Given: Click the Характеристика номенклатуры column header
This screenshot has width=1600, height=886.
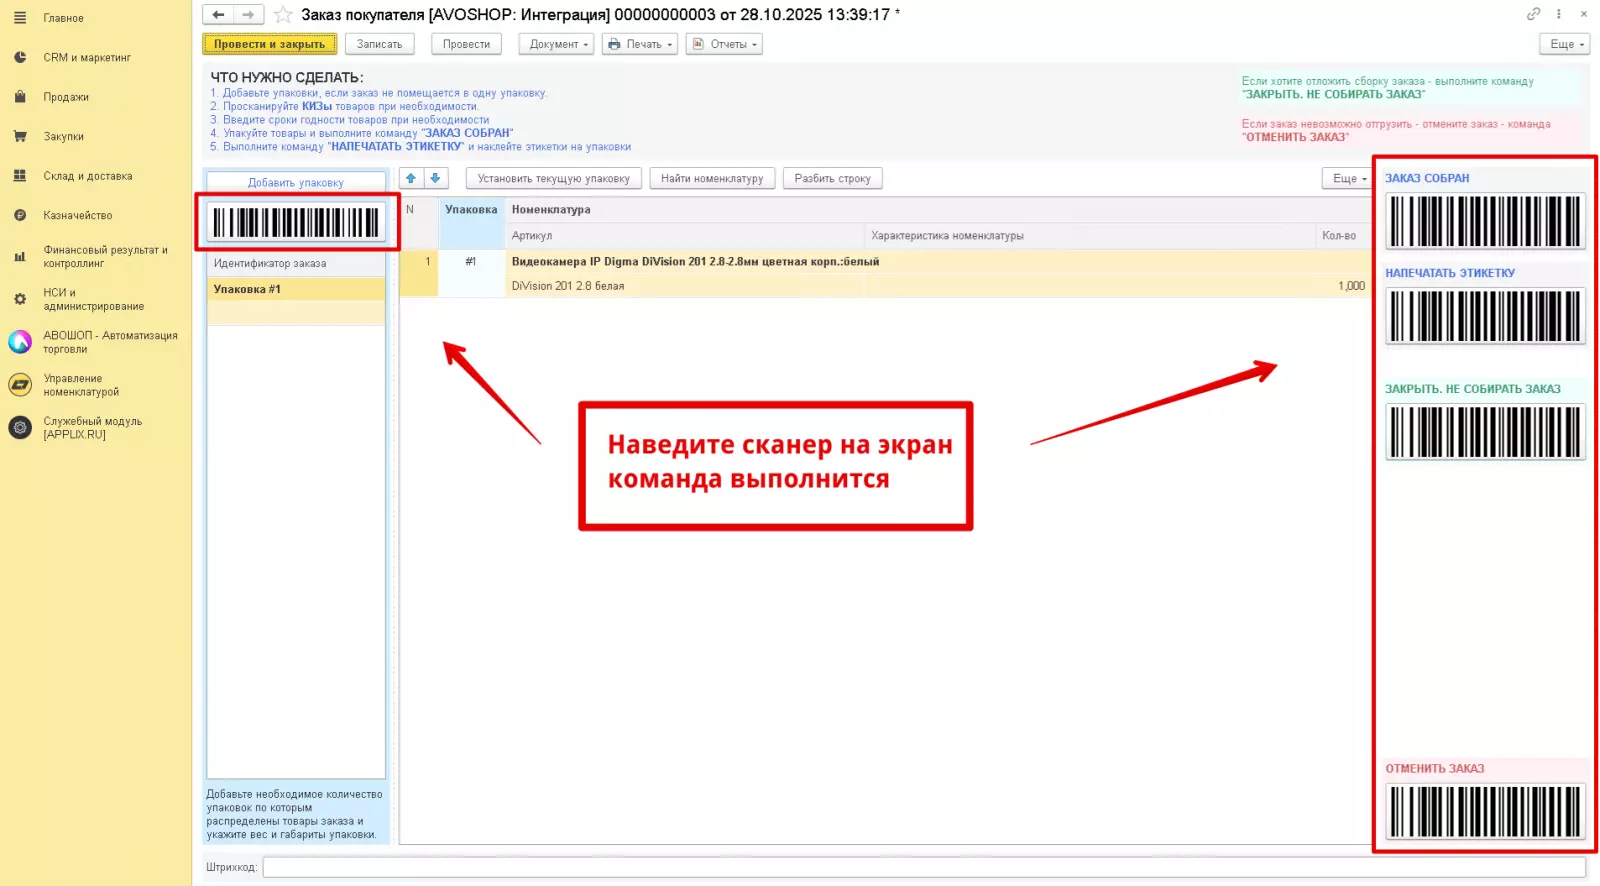Looking at the screenshot, I should [x=1090, y=236].
